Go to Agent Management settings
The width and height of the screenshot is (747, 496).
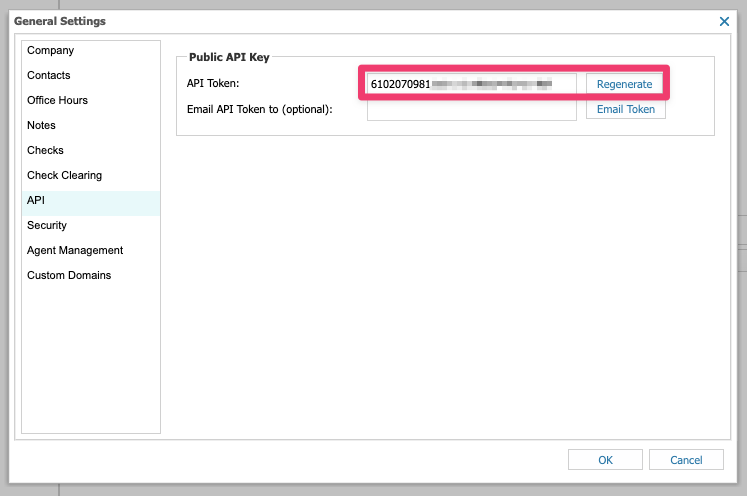click(91, 251)
